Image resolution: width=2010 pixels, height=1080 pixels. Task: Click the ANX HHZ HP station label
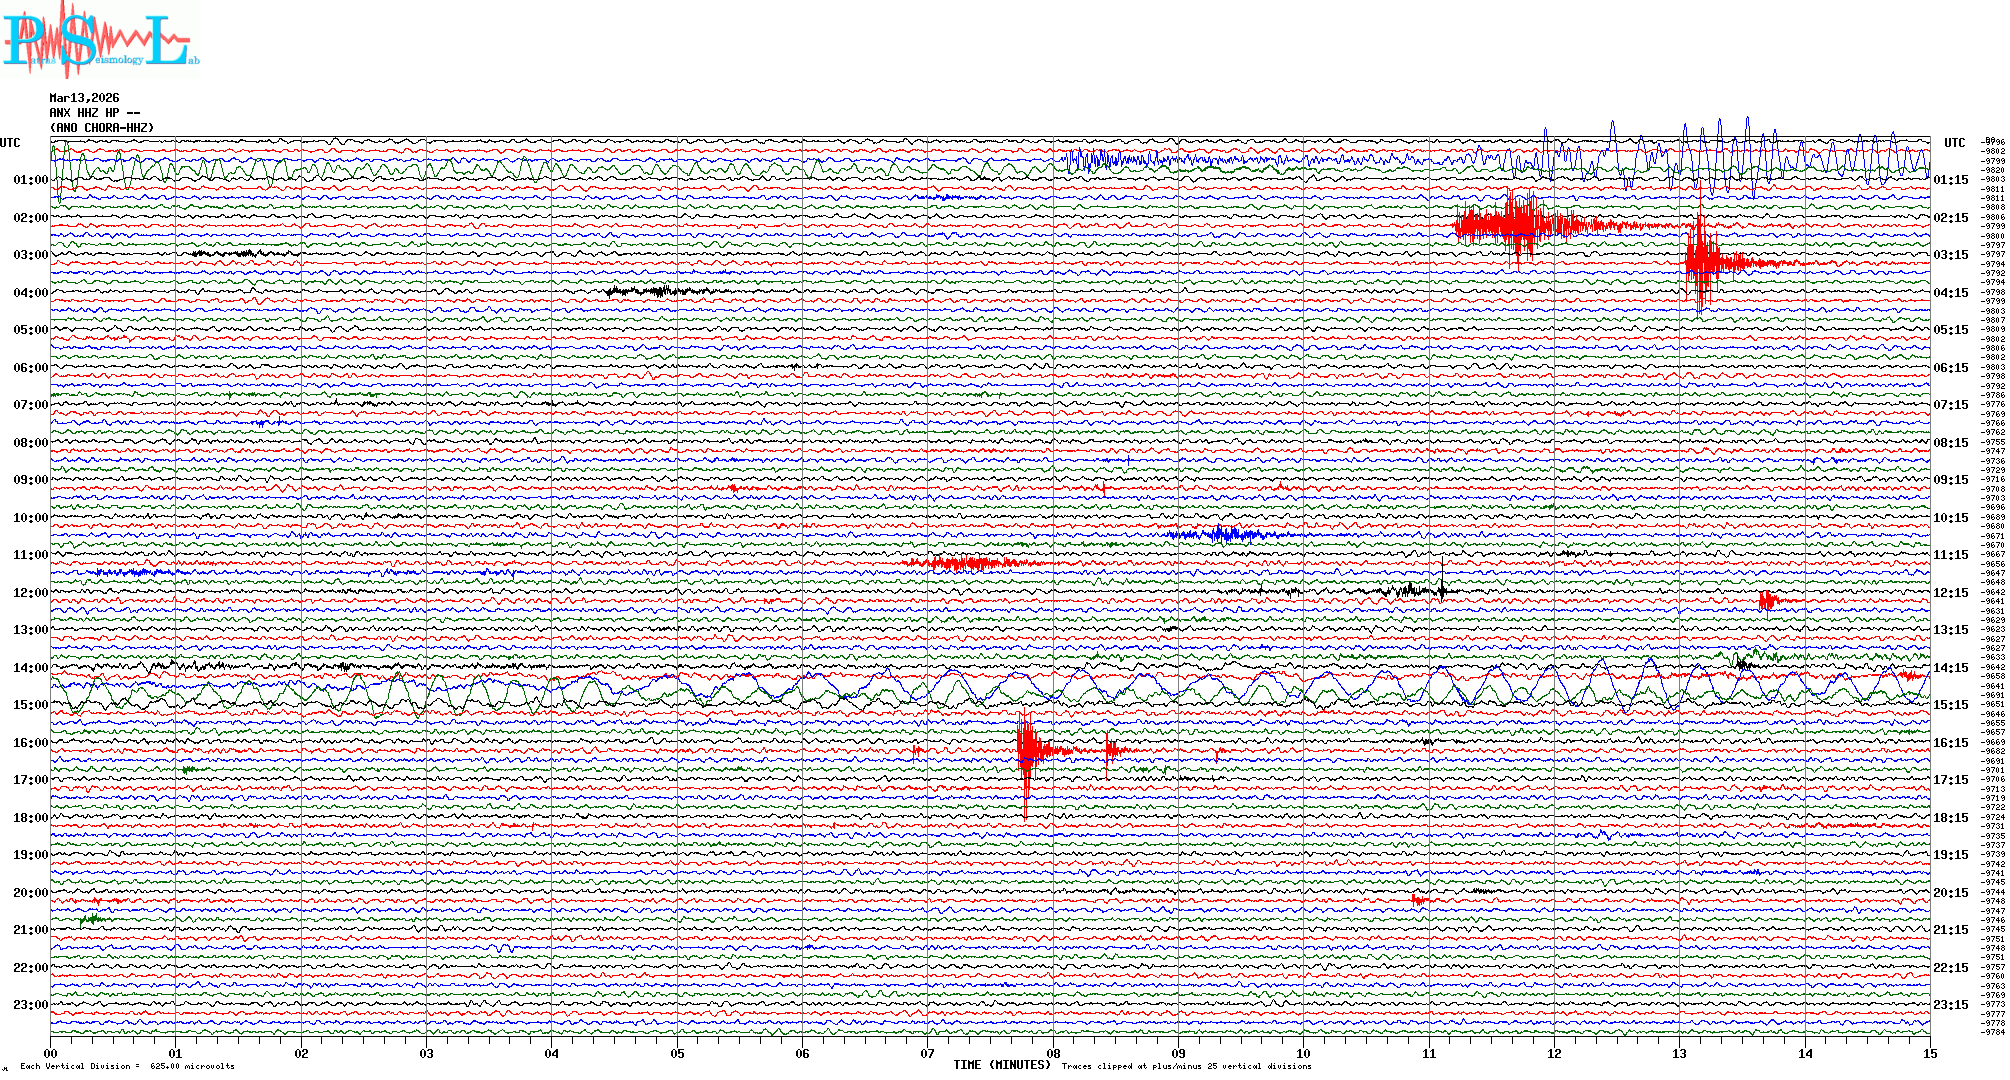(x=94, y=113)
